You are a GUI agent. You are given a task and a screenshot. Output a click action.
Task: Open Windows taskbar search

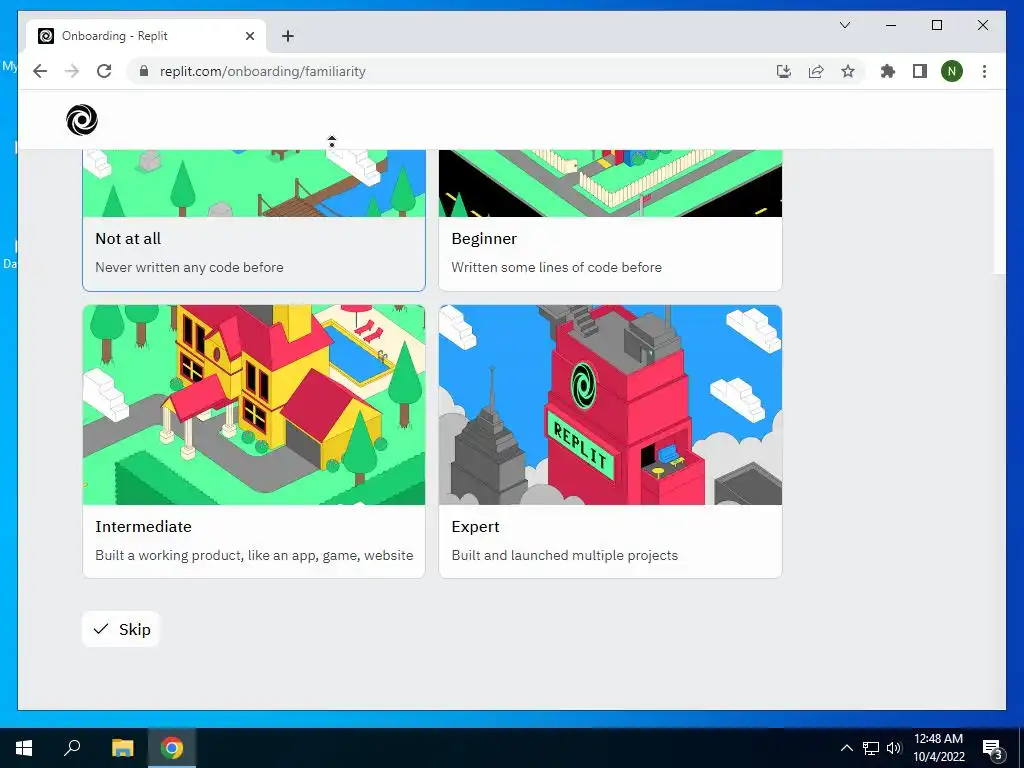(x=72, y=748)
